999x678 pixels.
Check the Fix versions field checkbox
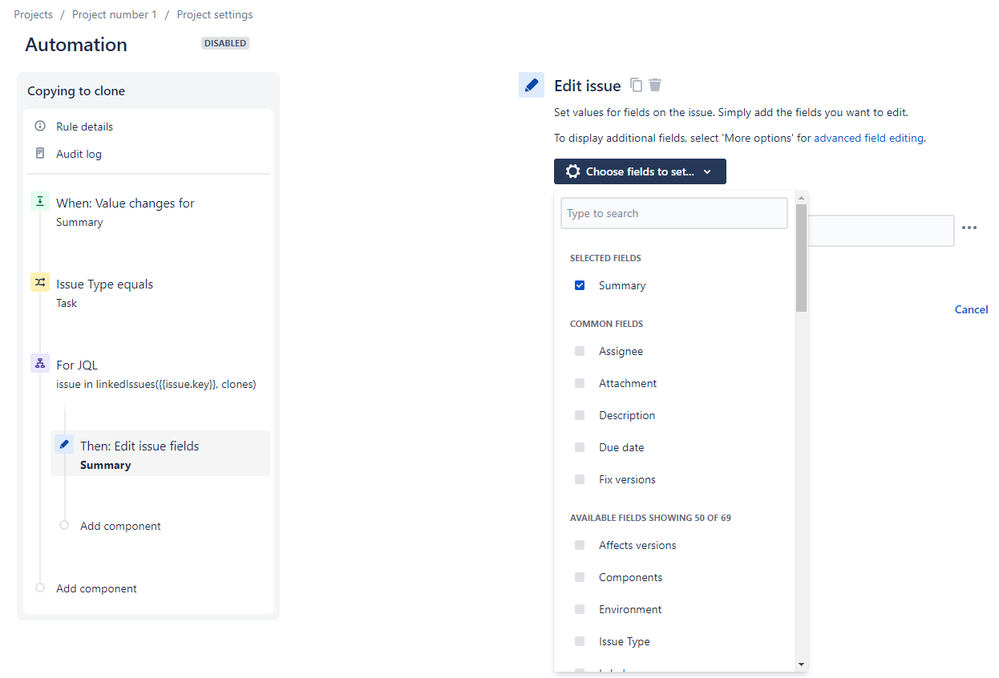tap(580, 479)
